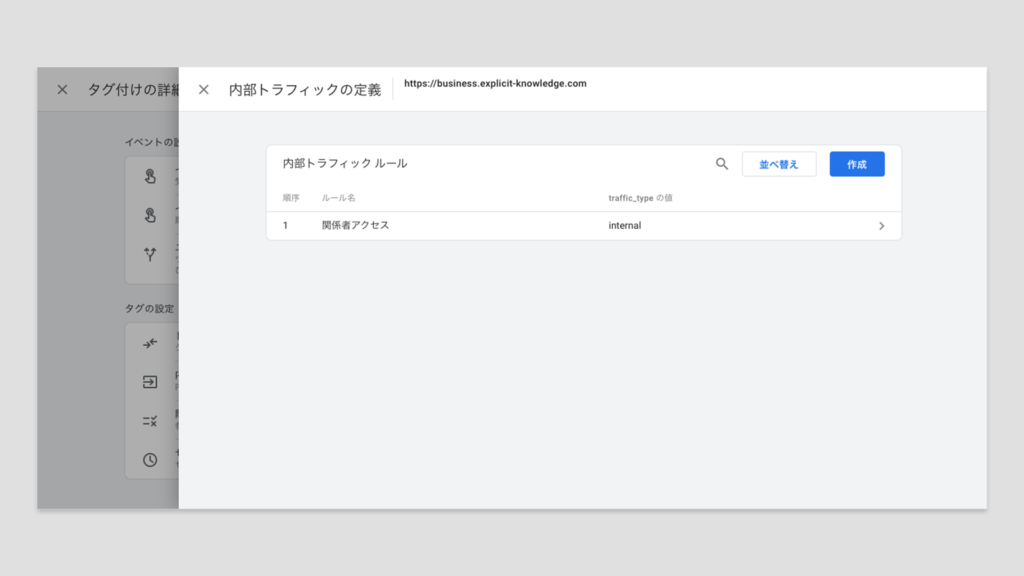This screenshot has width=1024, height=576.
Task: Select the internal traffic_type value cell
Action: click(625, 226)
